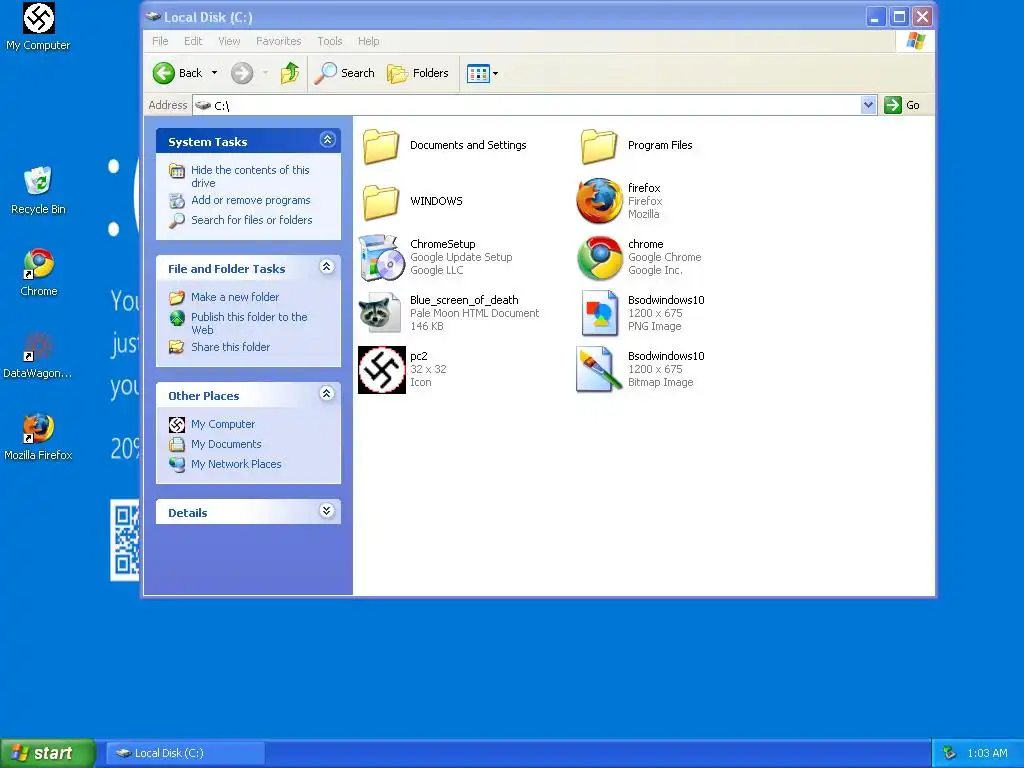
Task: Select the chrome application file
Action: click(x=639, y=257)
